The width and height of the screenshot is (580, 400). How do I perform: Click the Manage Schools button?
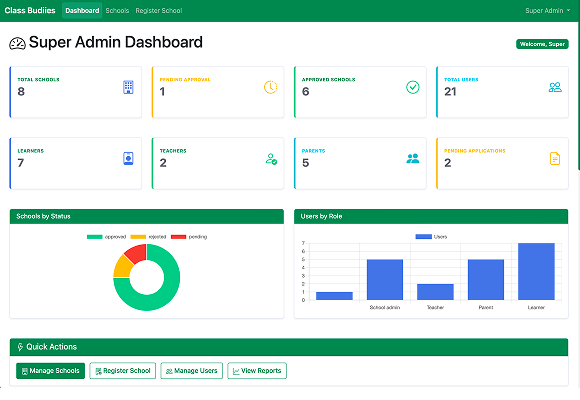tap(51, 370)
